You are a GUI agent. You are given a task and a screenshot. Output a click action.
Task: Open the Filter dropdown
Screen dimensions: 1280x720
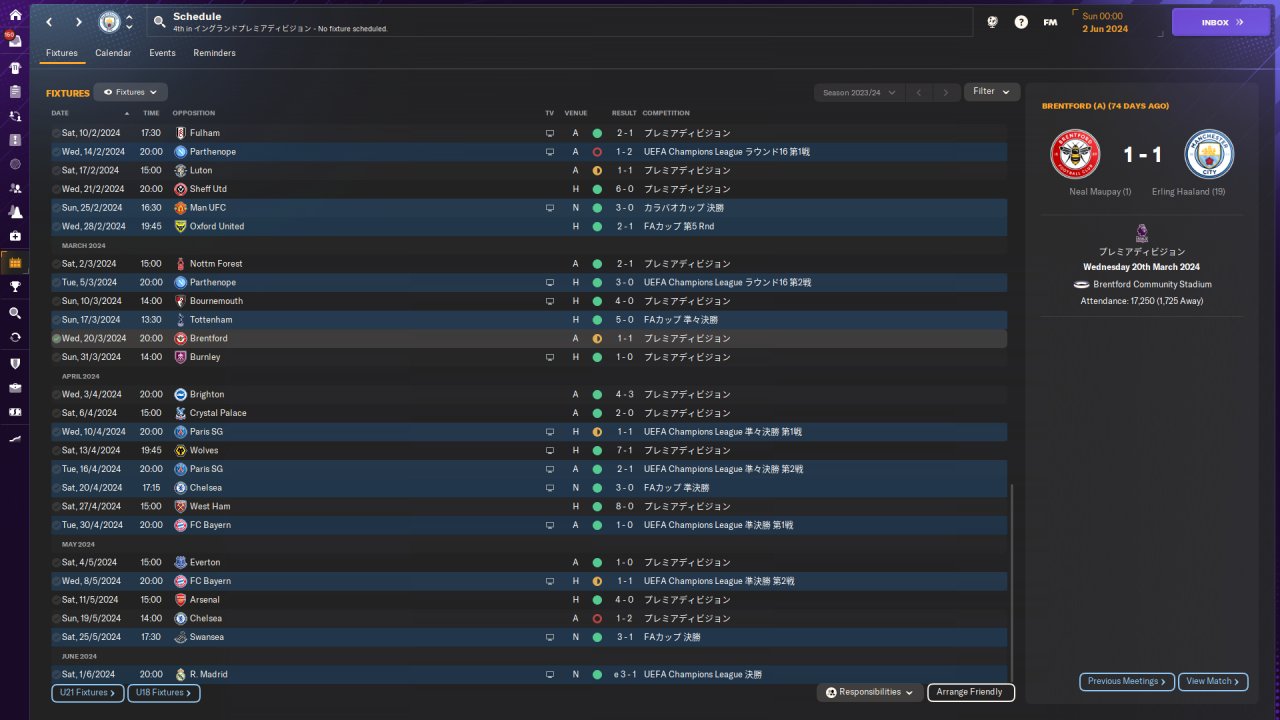pos(992,92)
